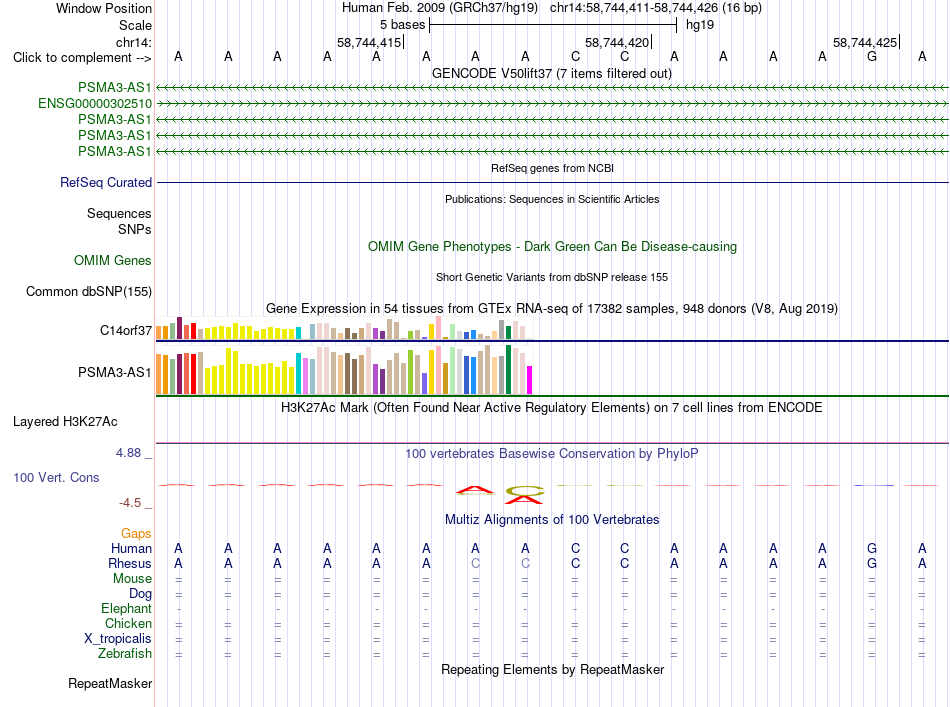Click the 4.88 PhyloP upper scale value
Screen dimensions: 950x707
(x=128, y=453)
